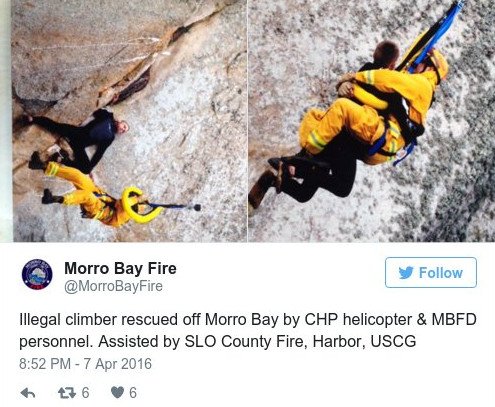This screenshot has width=495, height=407.
Task: Retweet using the retweet arrows icon
Action: tap(67, 393)
